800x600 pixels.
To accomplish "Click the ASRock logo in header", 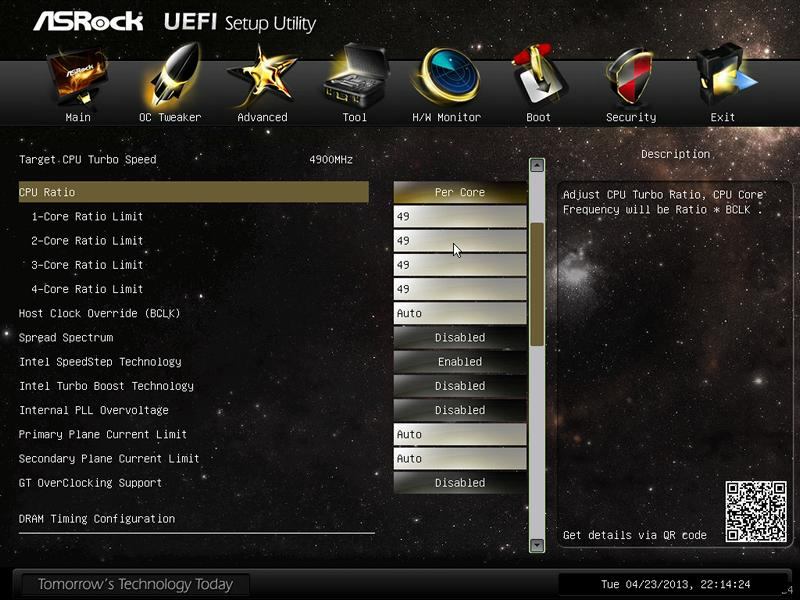I will 88,21.
